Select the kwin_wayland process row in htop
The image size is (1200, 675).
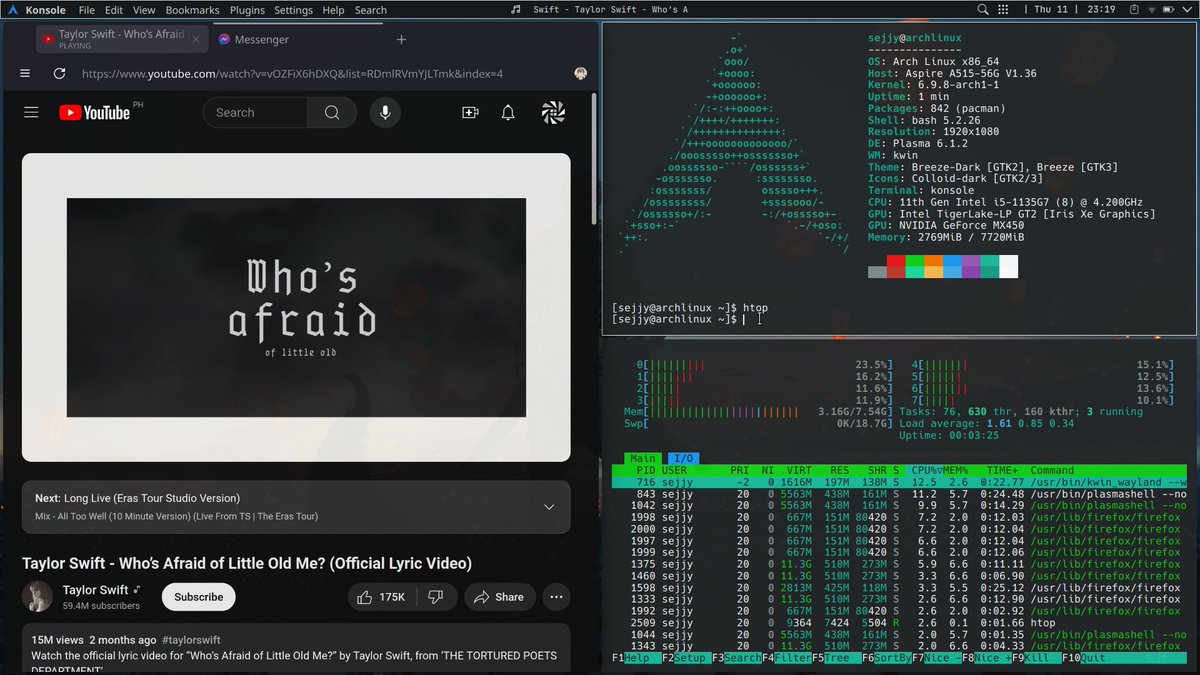pyautogui.click(x=900, y=483)
